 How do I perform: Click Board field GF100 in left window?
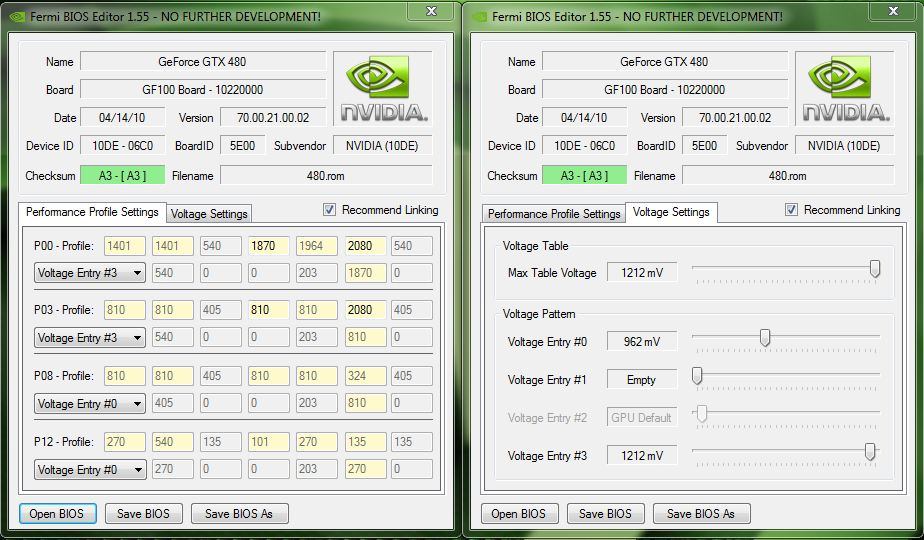(203, 90)
